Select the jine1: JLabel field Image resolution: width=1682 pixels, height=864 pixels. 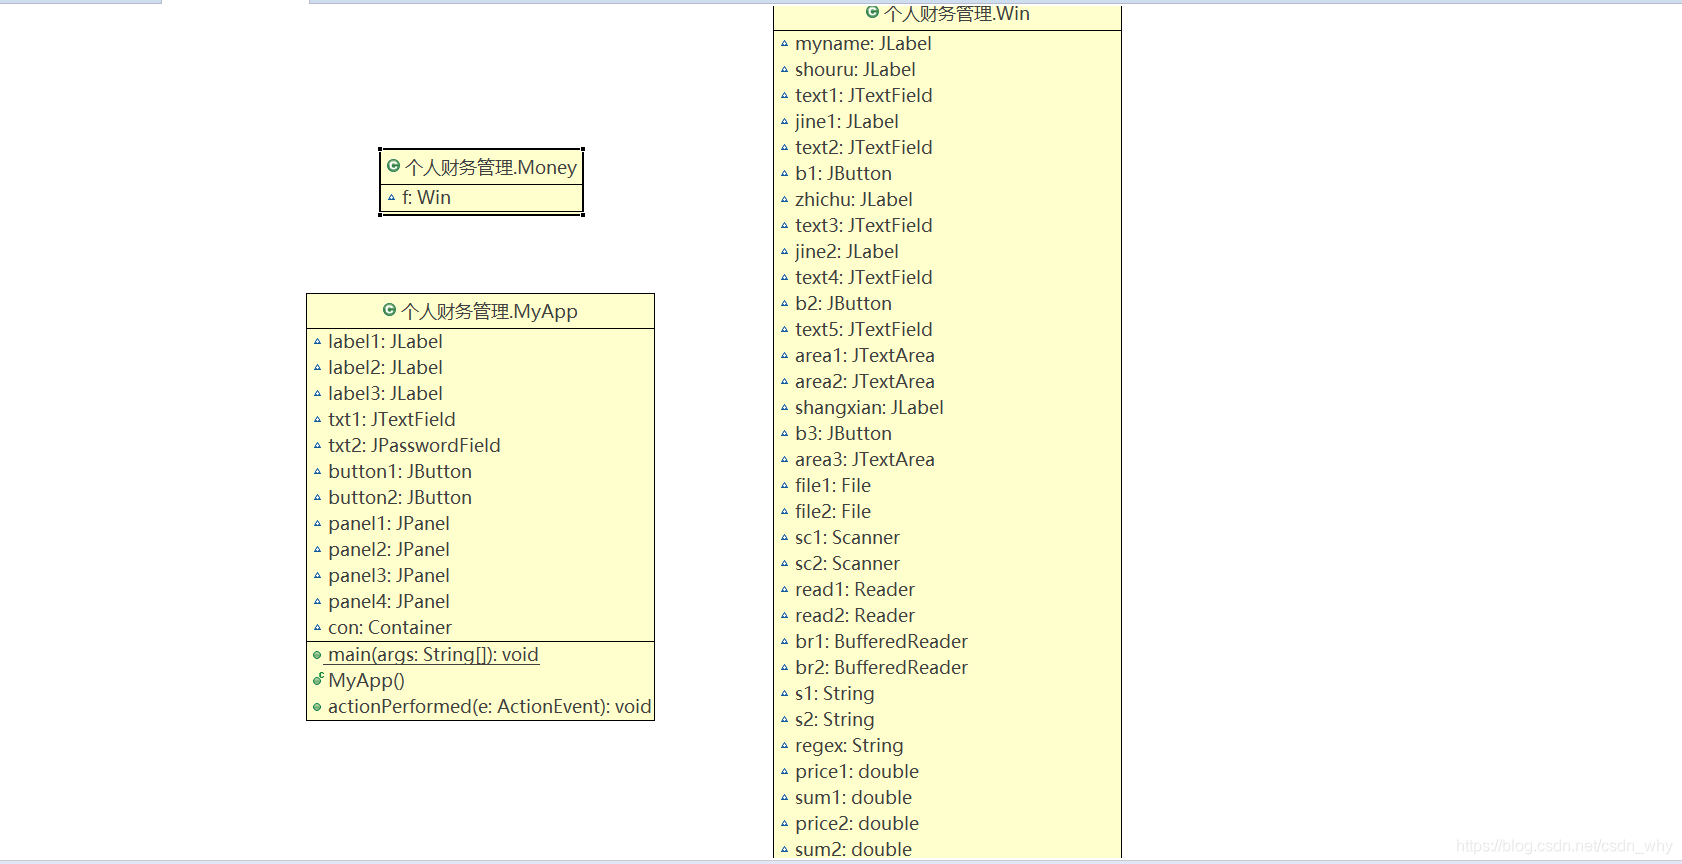(847, 121)
